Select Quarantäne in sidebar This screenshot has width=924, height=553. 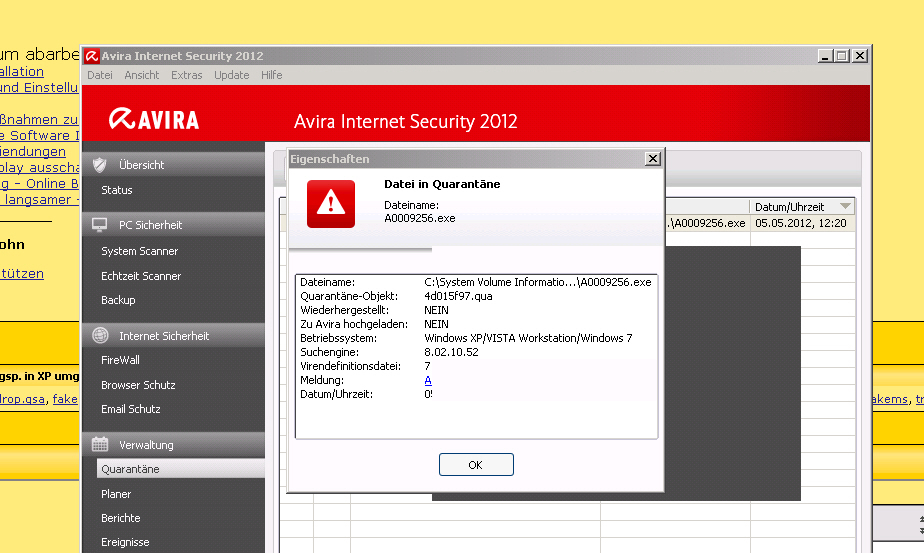(180, 469)
